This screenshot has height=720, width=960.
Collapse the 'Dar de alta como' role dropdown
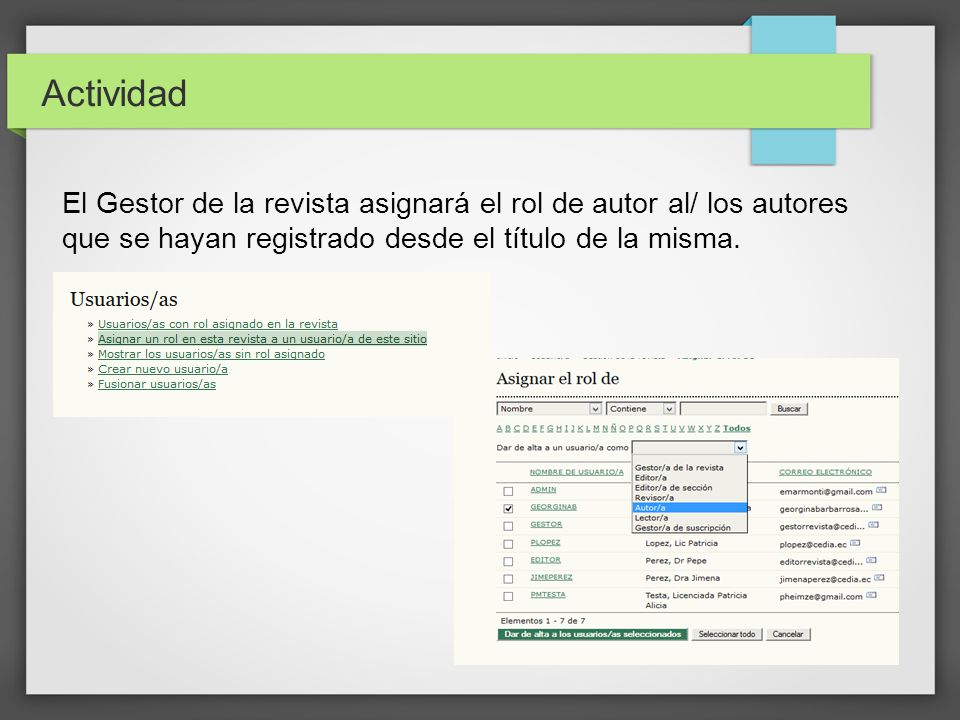click(x=740, y=448)
